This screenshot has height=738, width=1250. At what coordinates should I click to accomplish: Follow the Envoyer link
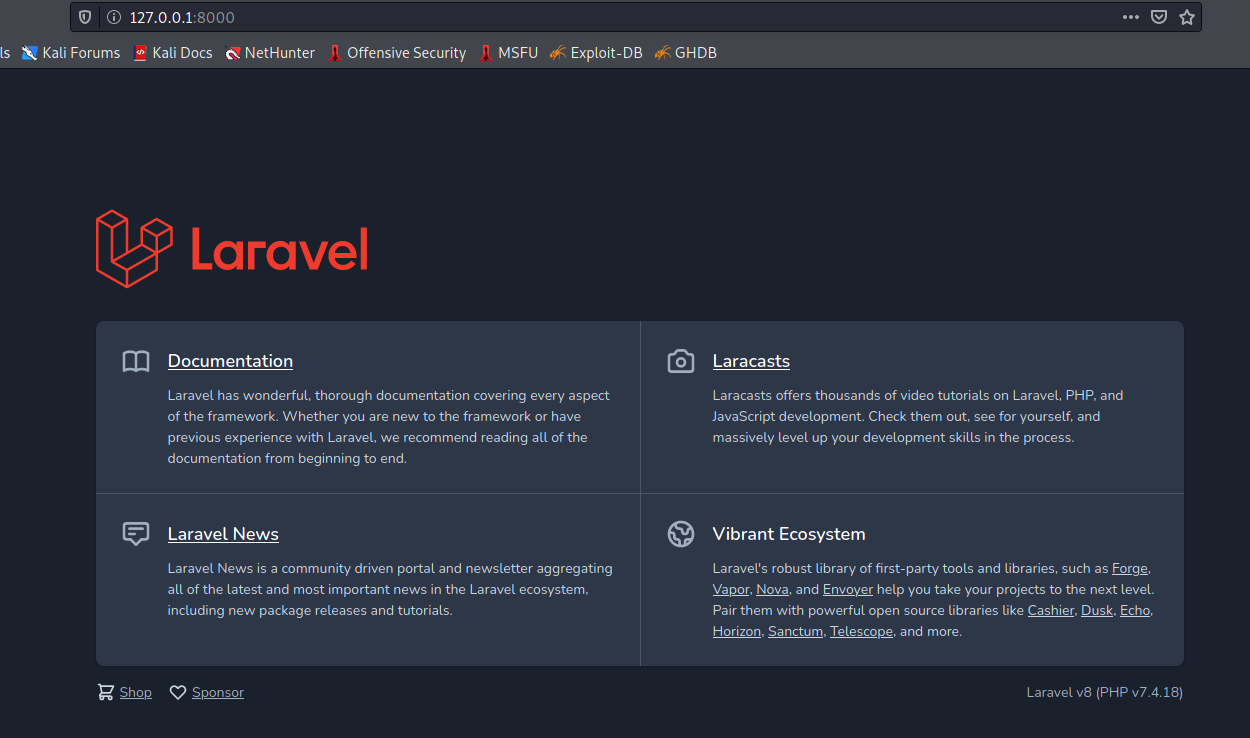coord(848,589)
